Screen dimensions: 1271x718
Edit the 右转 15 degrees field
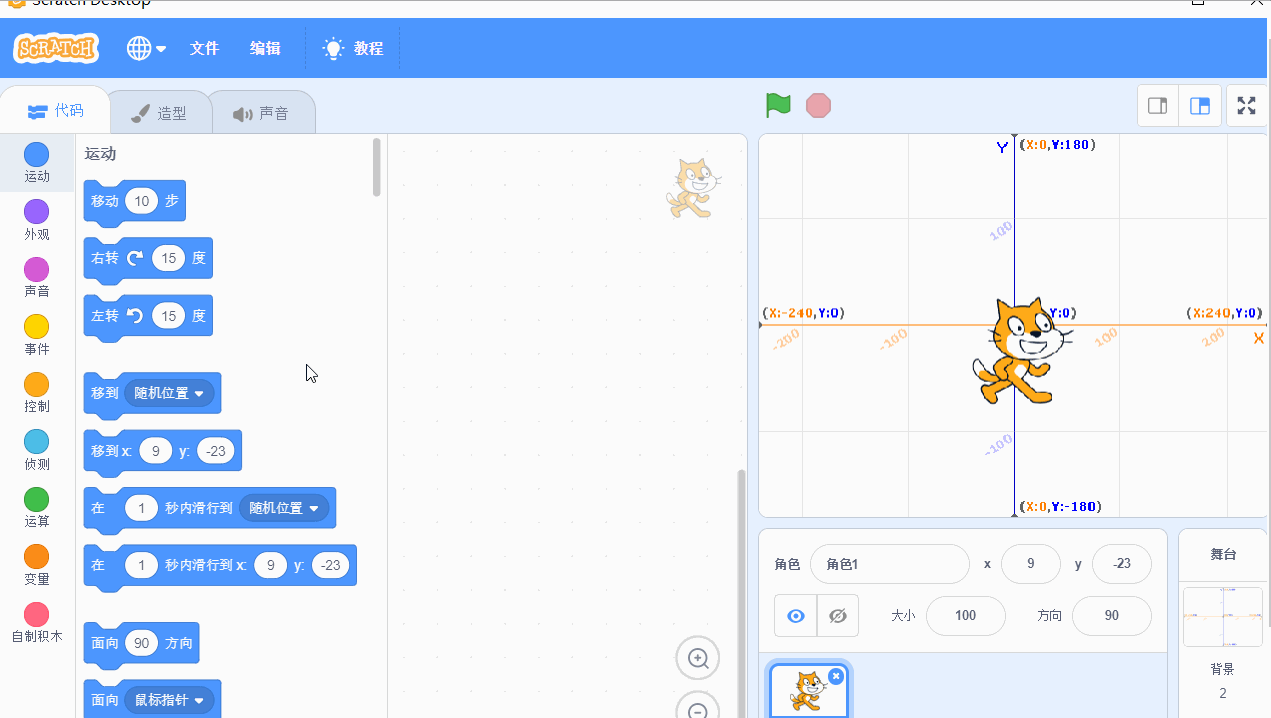coord(168,258)
